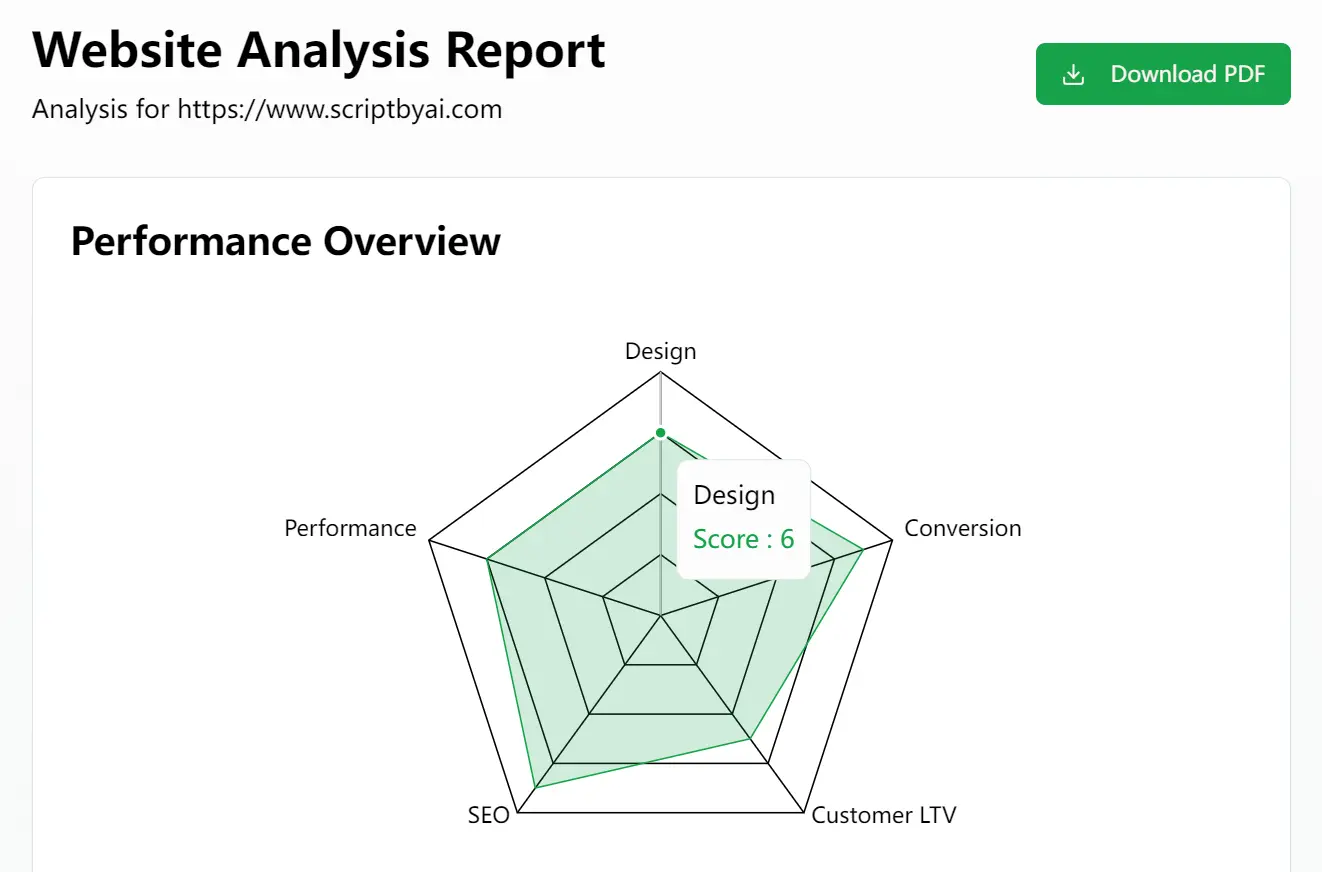1322x872 pixels.
Task: Click the download icon on the PDF button
Action: (x=1074, y=74)
